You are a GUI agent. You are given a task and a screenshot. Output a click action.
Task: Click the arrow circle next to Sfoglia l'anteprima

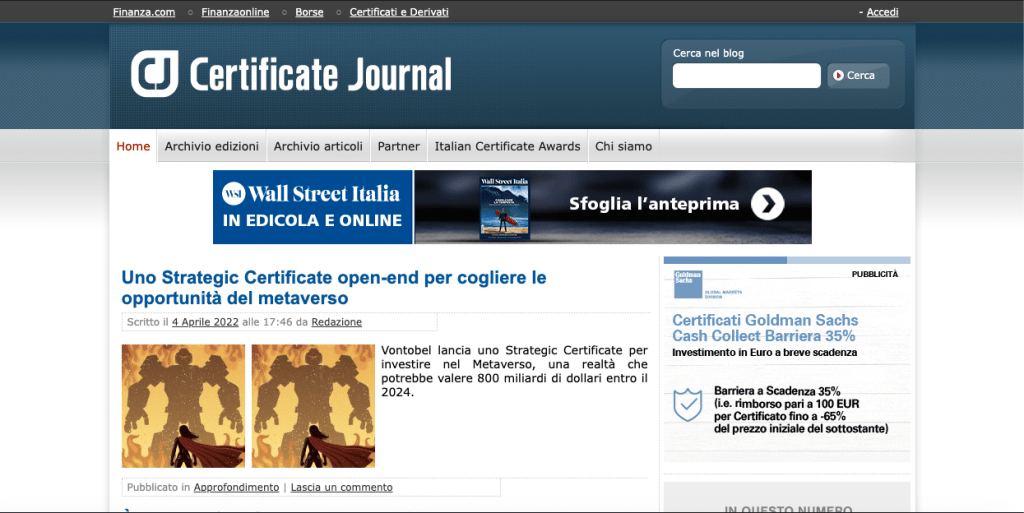coord(767,204)
